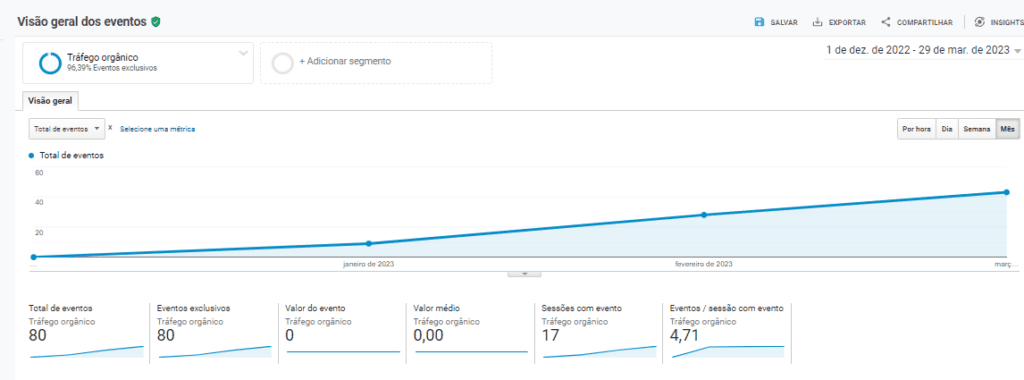Open the Visão geral tab

coord(50,101)
